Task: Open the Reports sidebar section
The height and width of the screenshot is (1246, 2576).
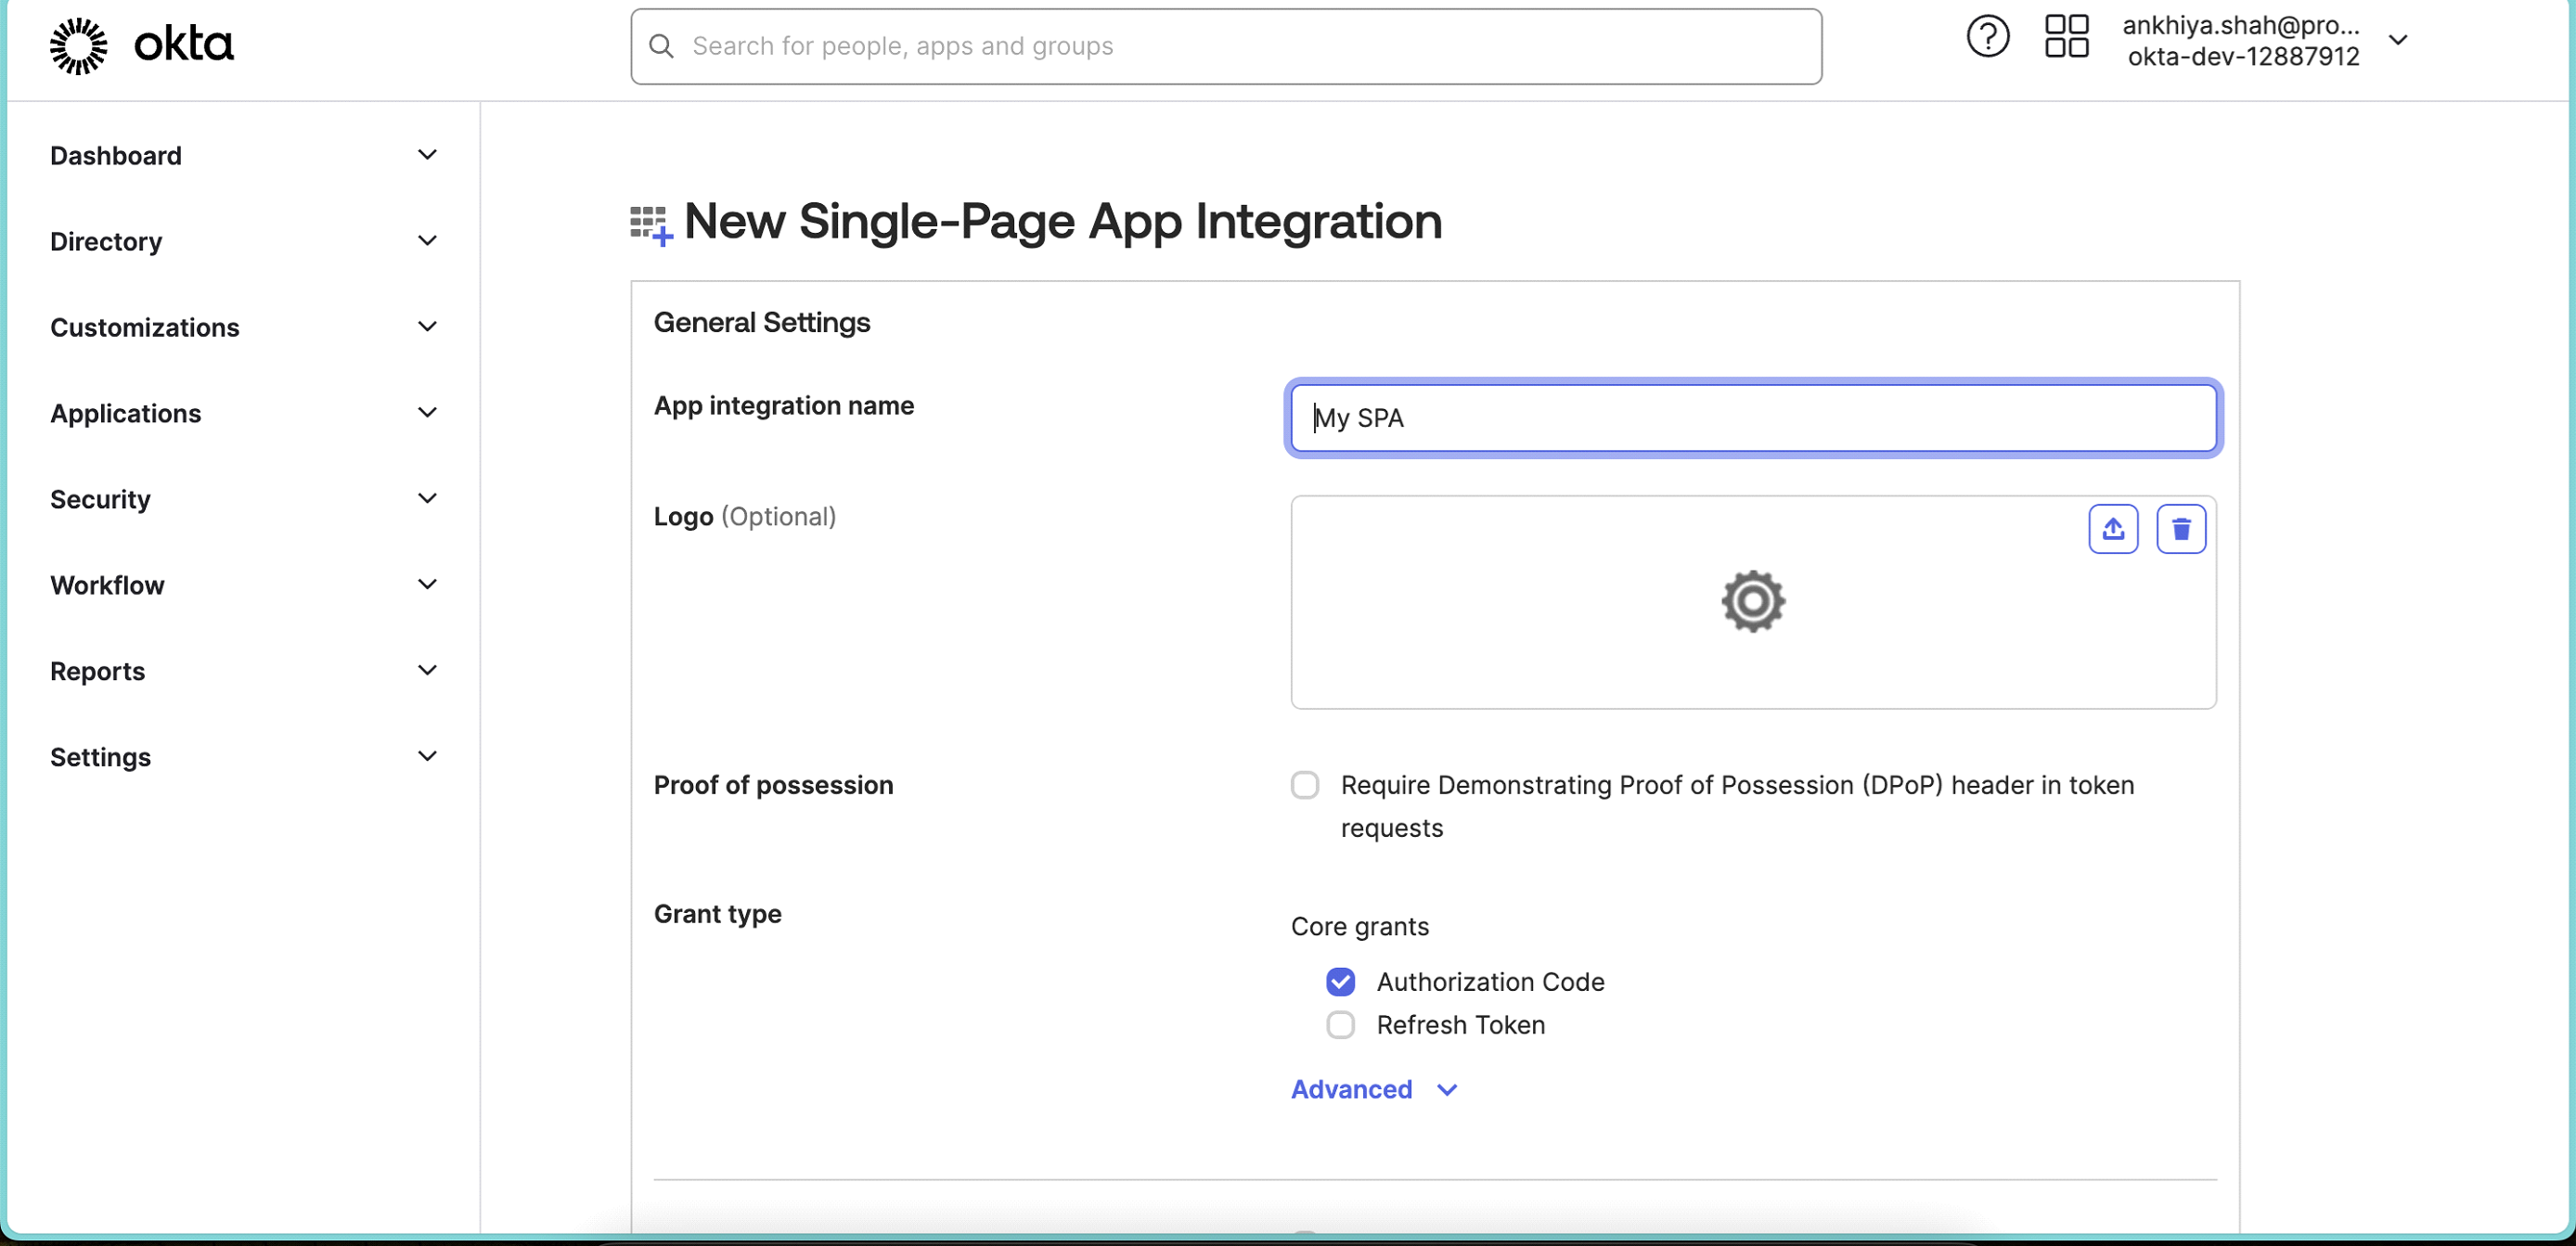Action: 98,671
